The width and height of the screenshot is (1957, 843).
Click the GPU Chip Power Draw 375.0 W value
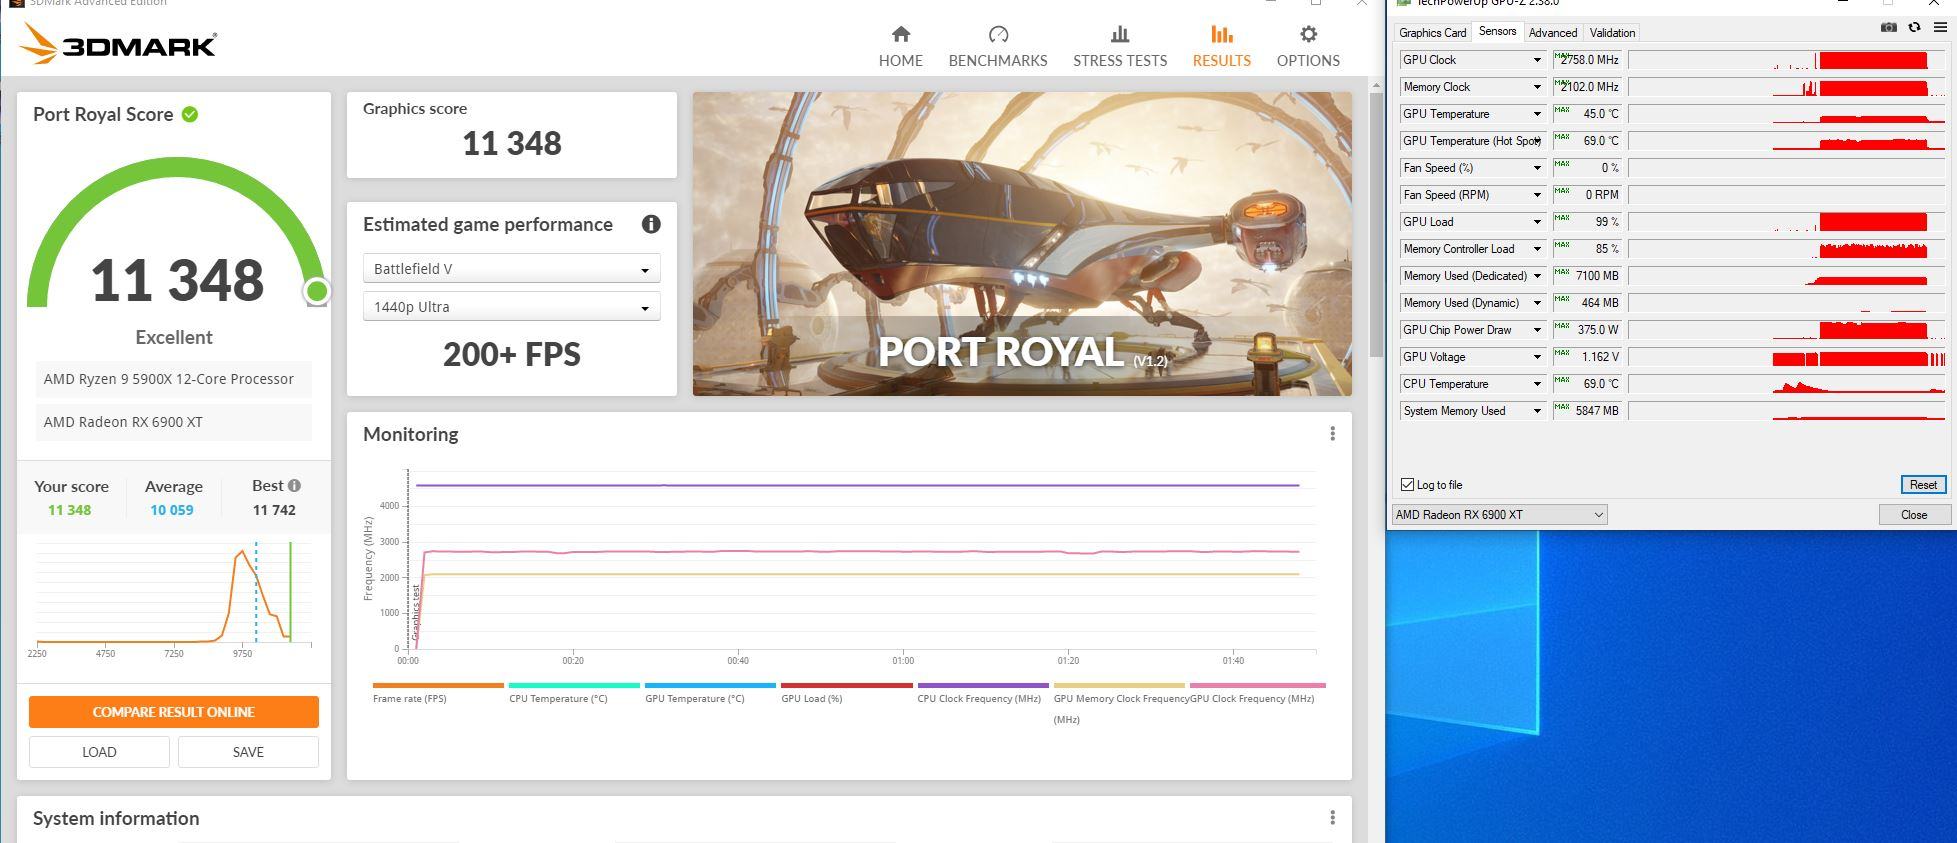[1587, 330]
